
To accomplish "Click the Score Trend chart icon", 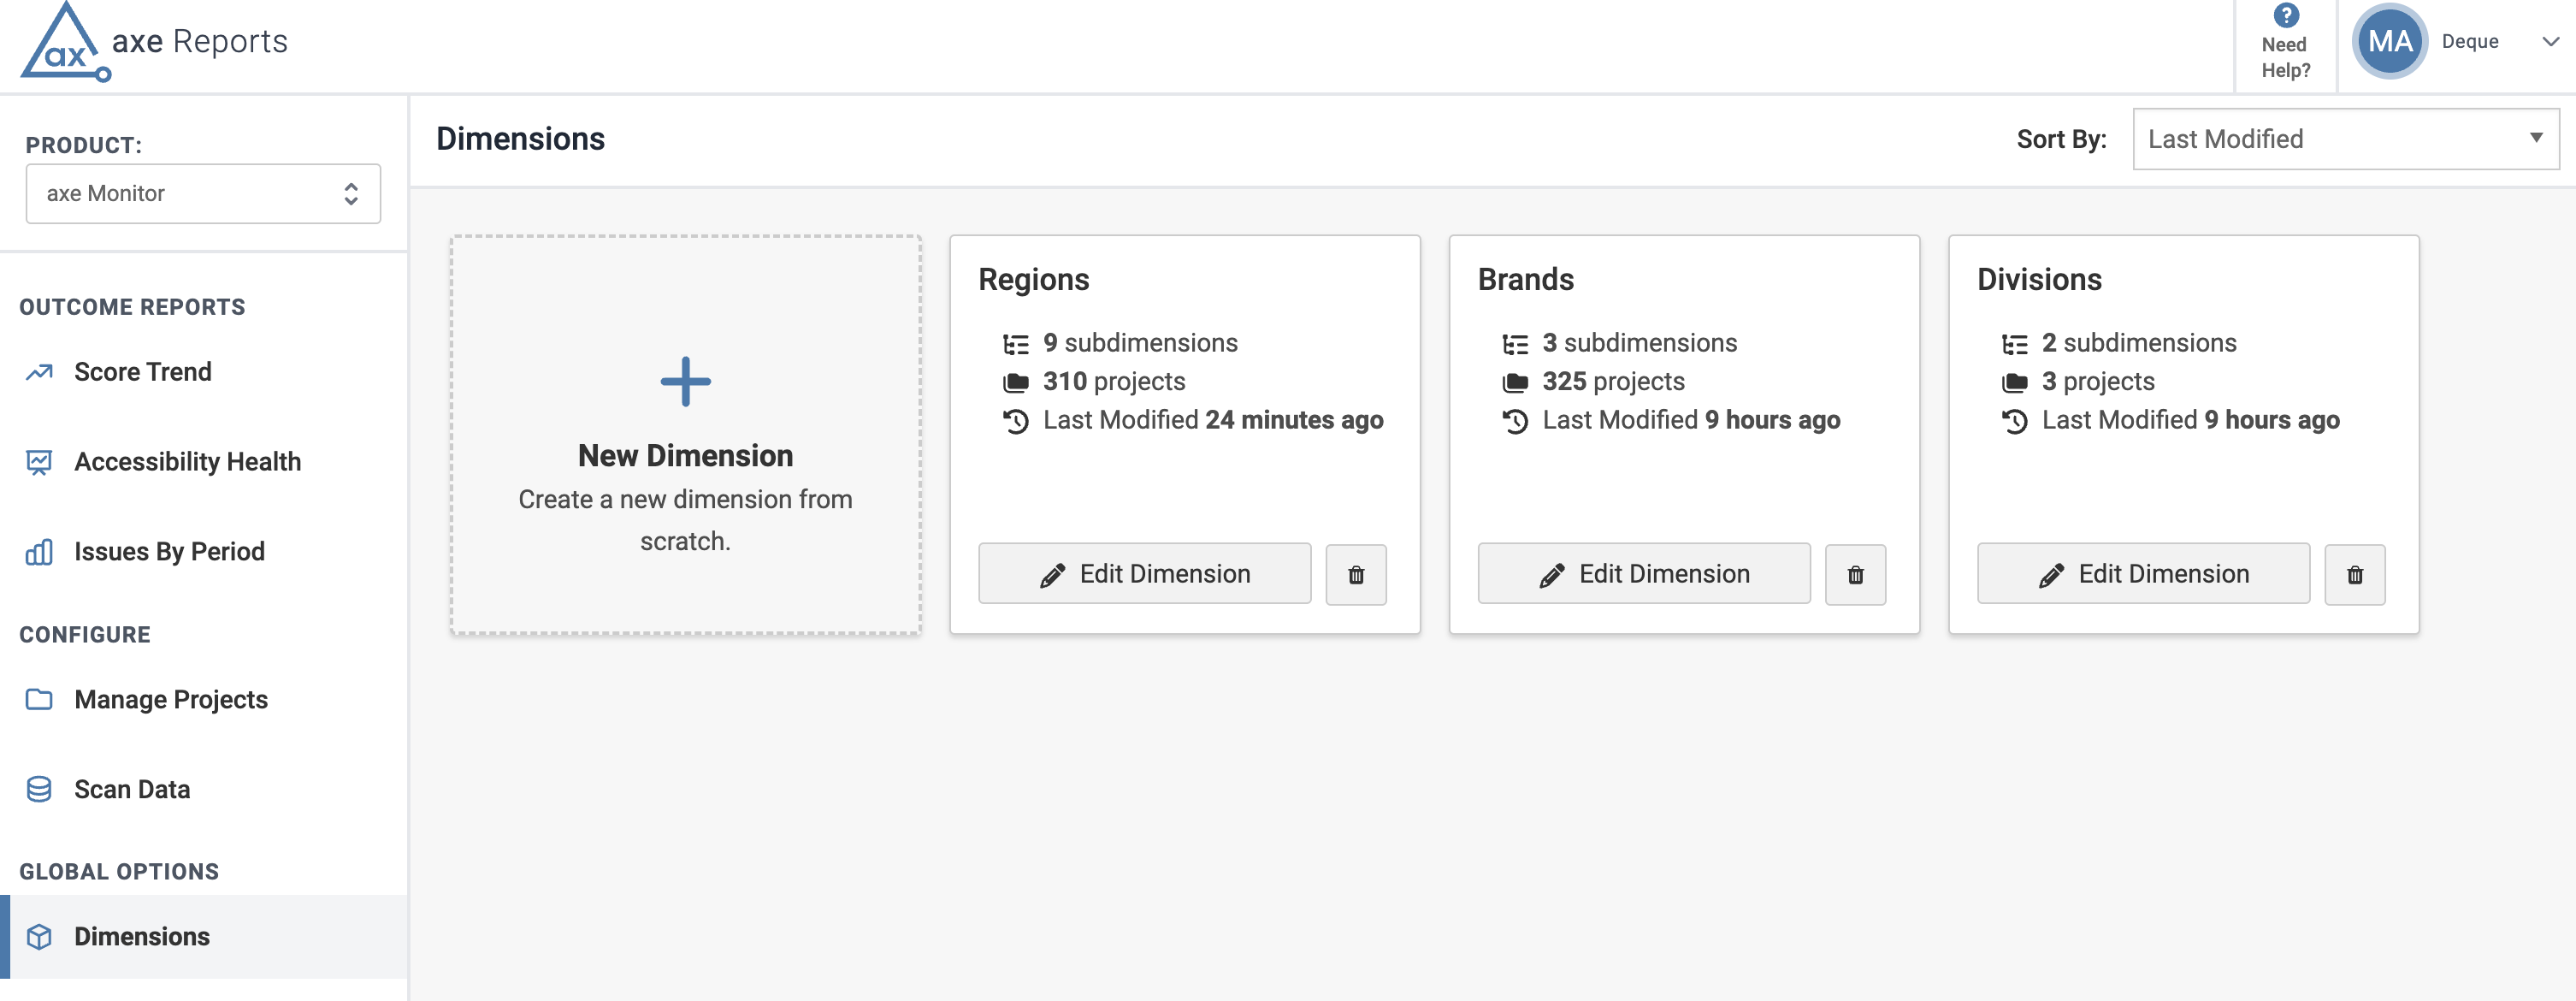I will click(39, 373).
